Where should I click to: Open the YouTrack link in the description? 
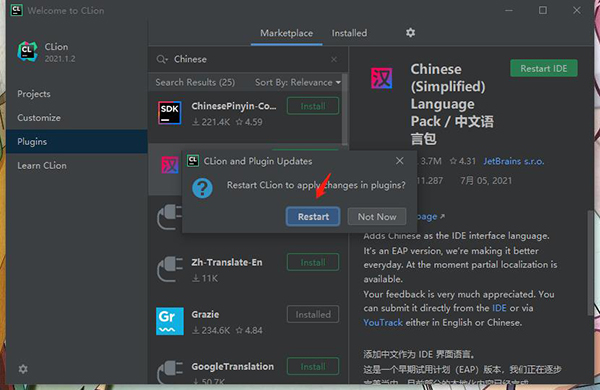[383, 323]
